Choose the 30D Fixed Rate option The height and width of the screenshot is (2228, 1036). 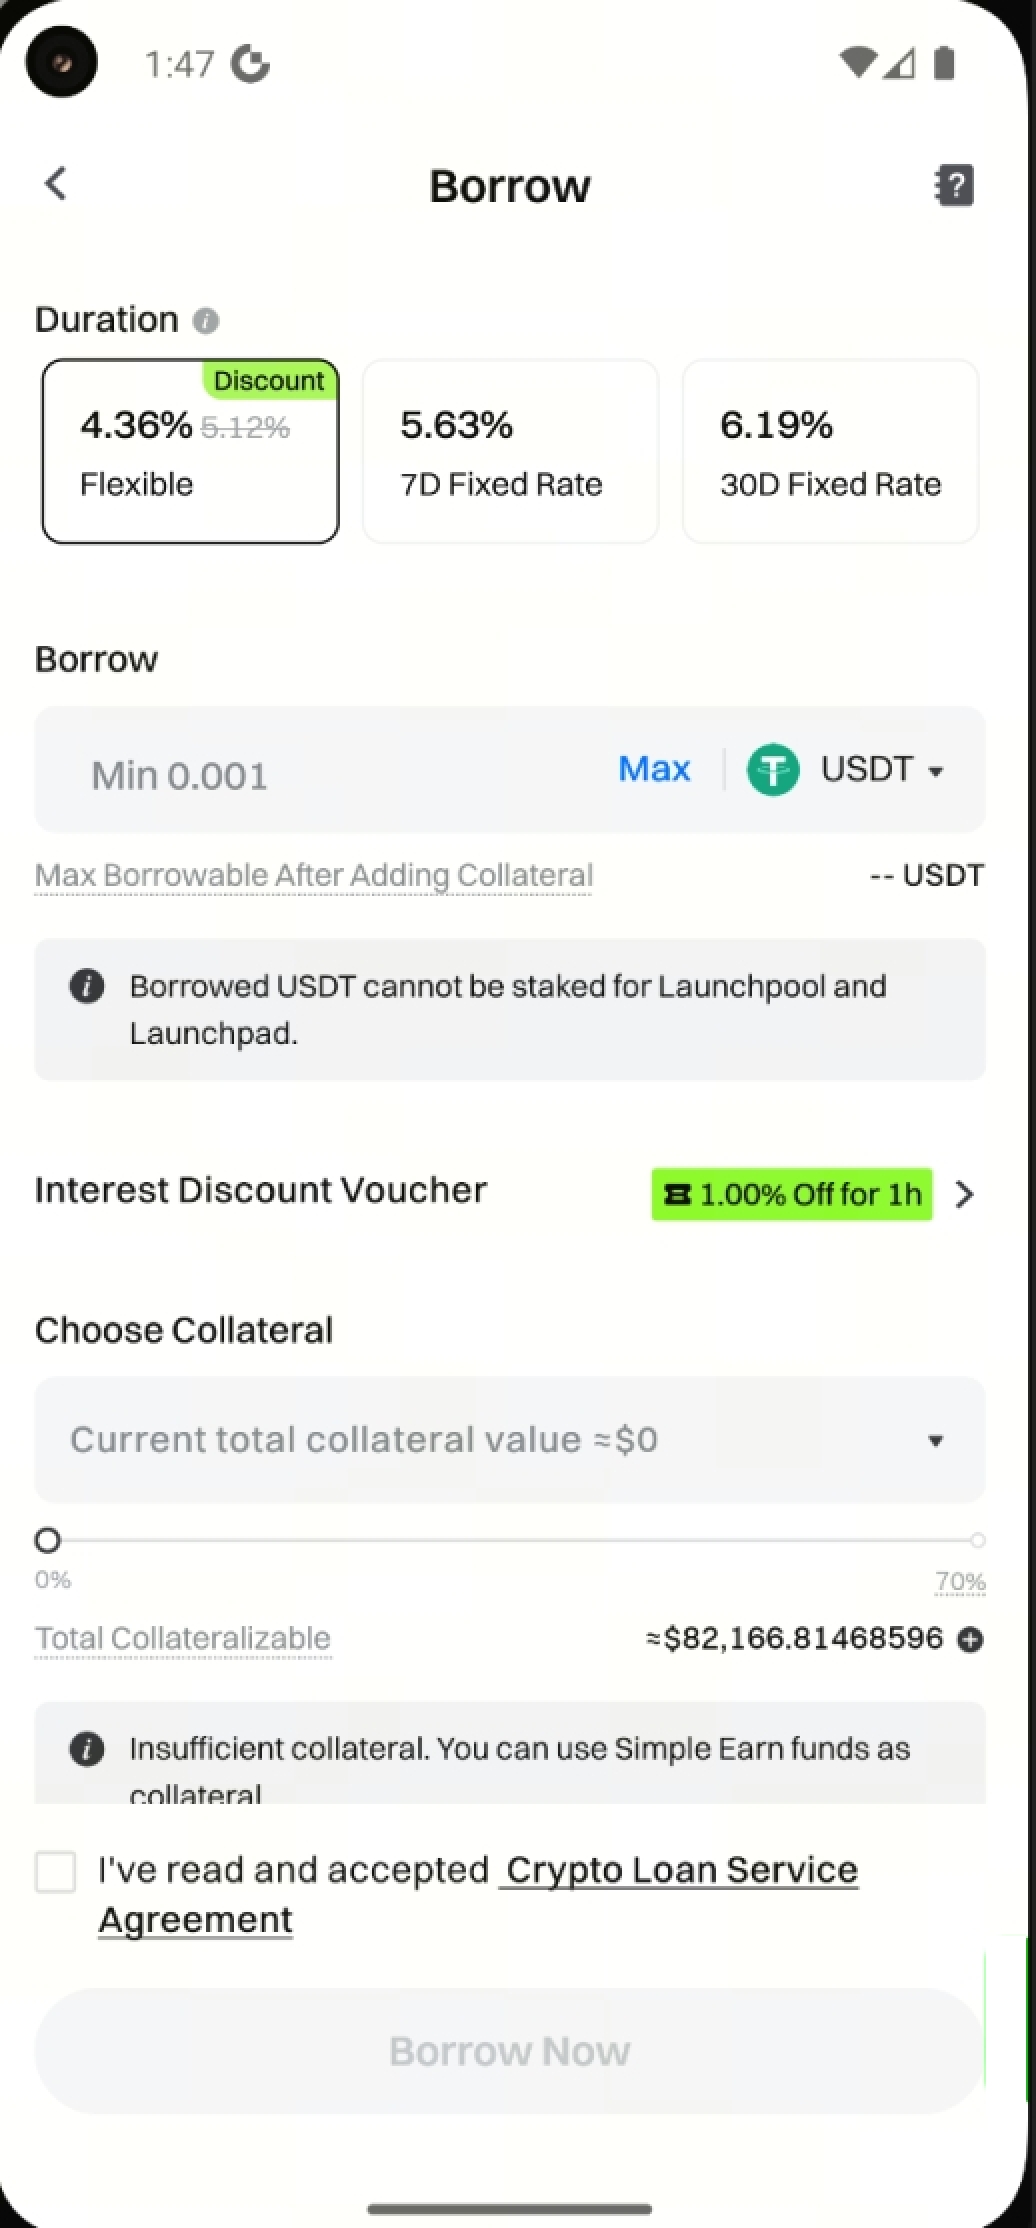pos(830,452)
